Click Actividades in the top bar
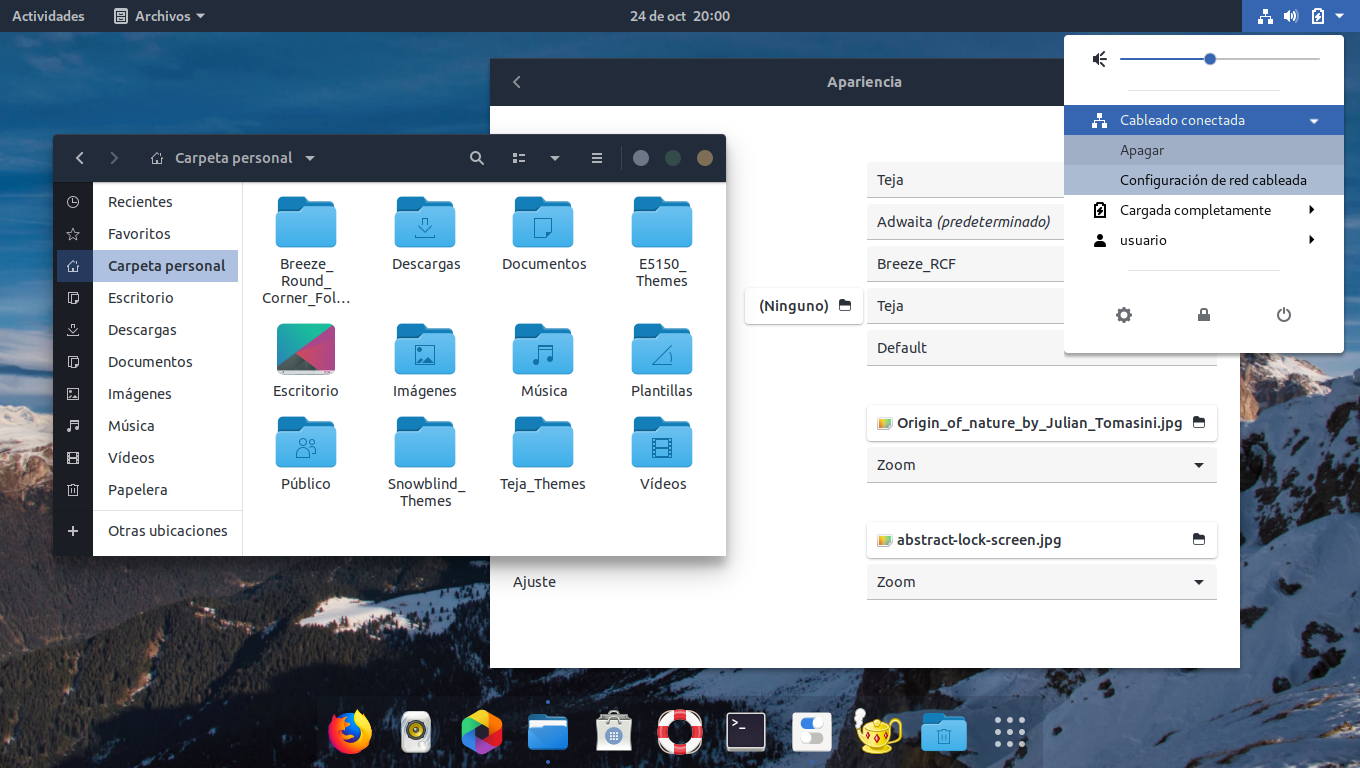1360x768 pixels. click(48, 16)
